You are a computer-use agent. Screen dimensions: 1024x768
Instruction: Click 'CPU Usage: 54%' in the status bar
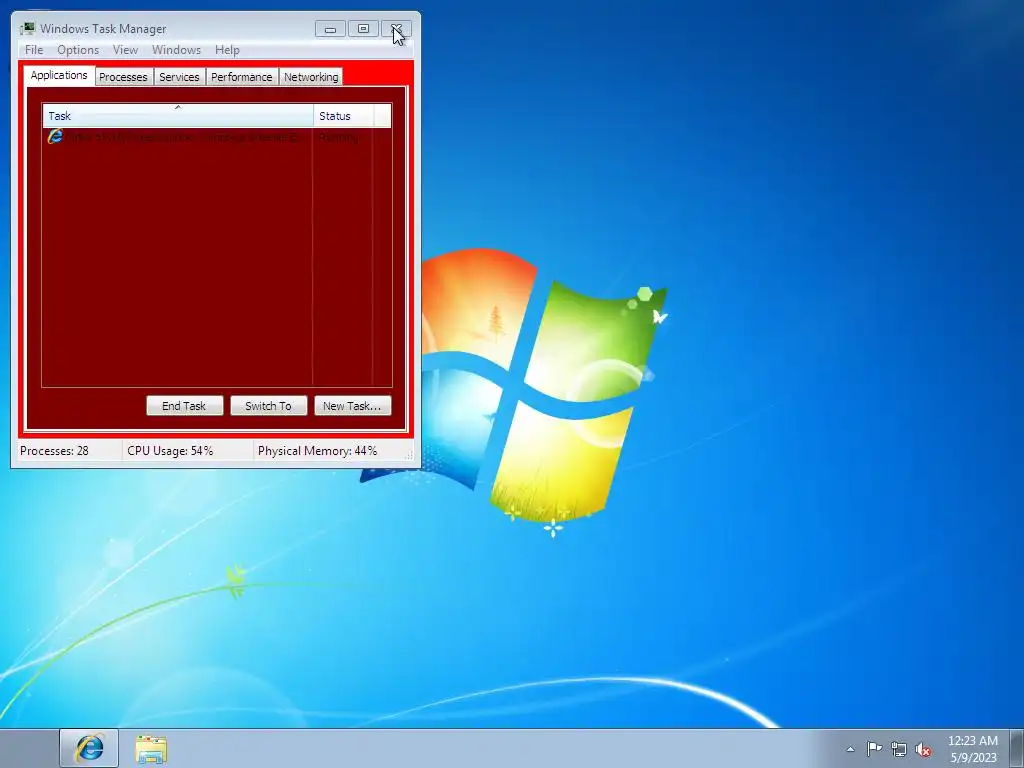coord(170,451)
